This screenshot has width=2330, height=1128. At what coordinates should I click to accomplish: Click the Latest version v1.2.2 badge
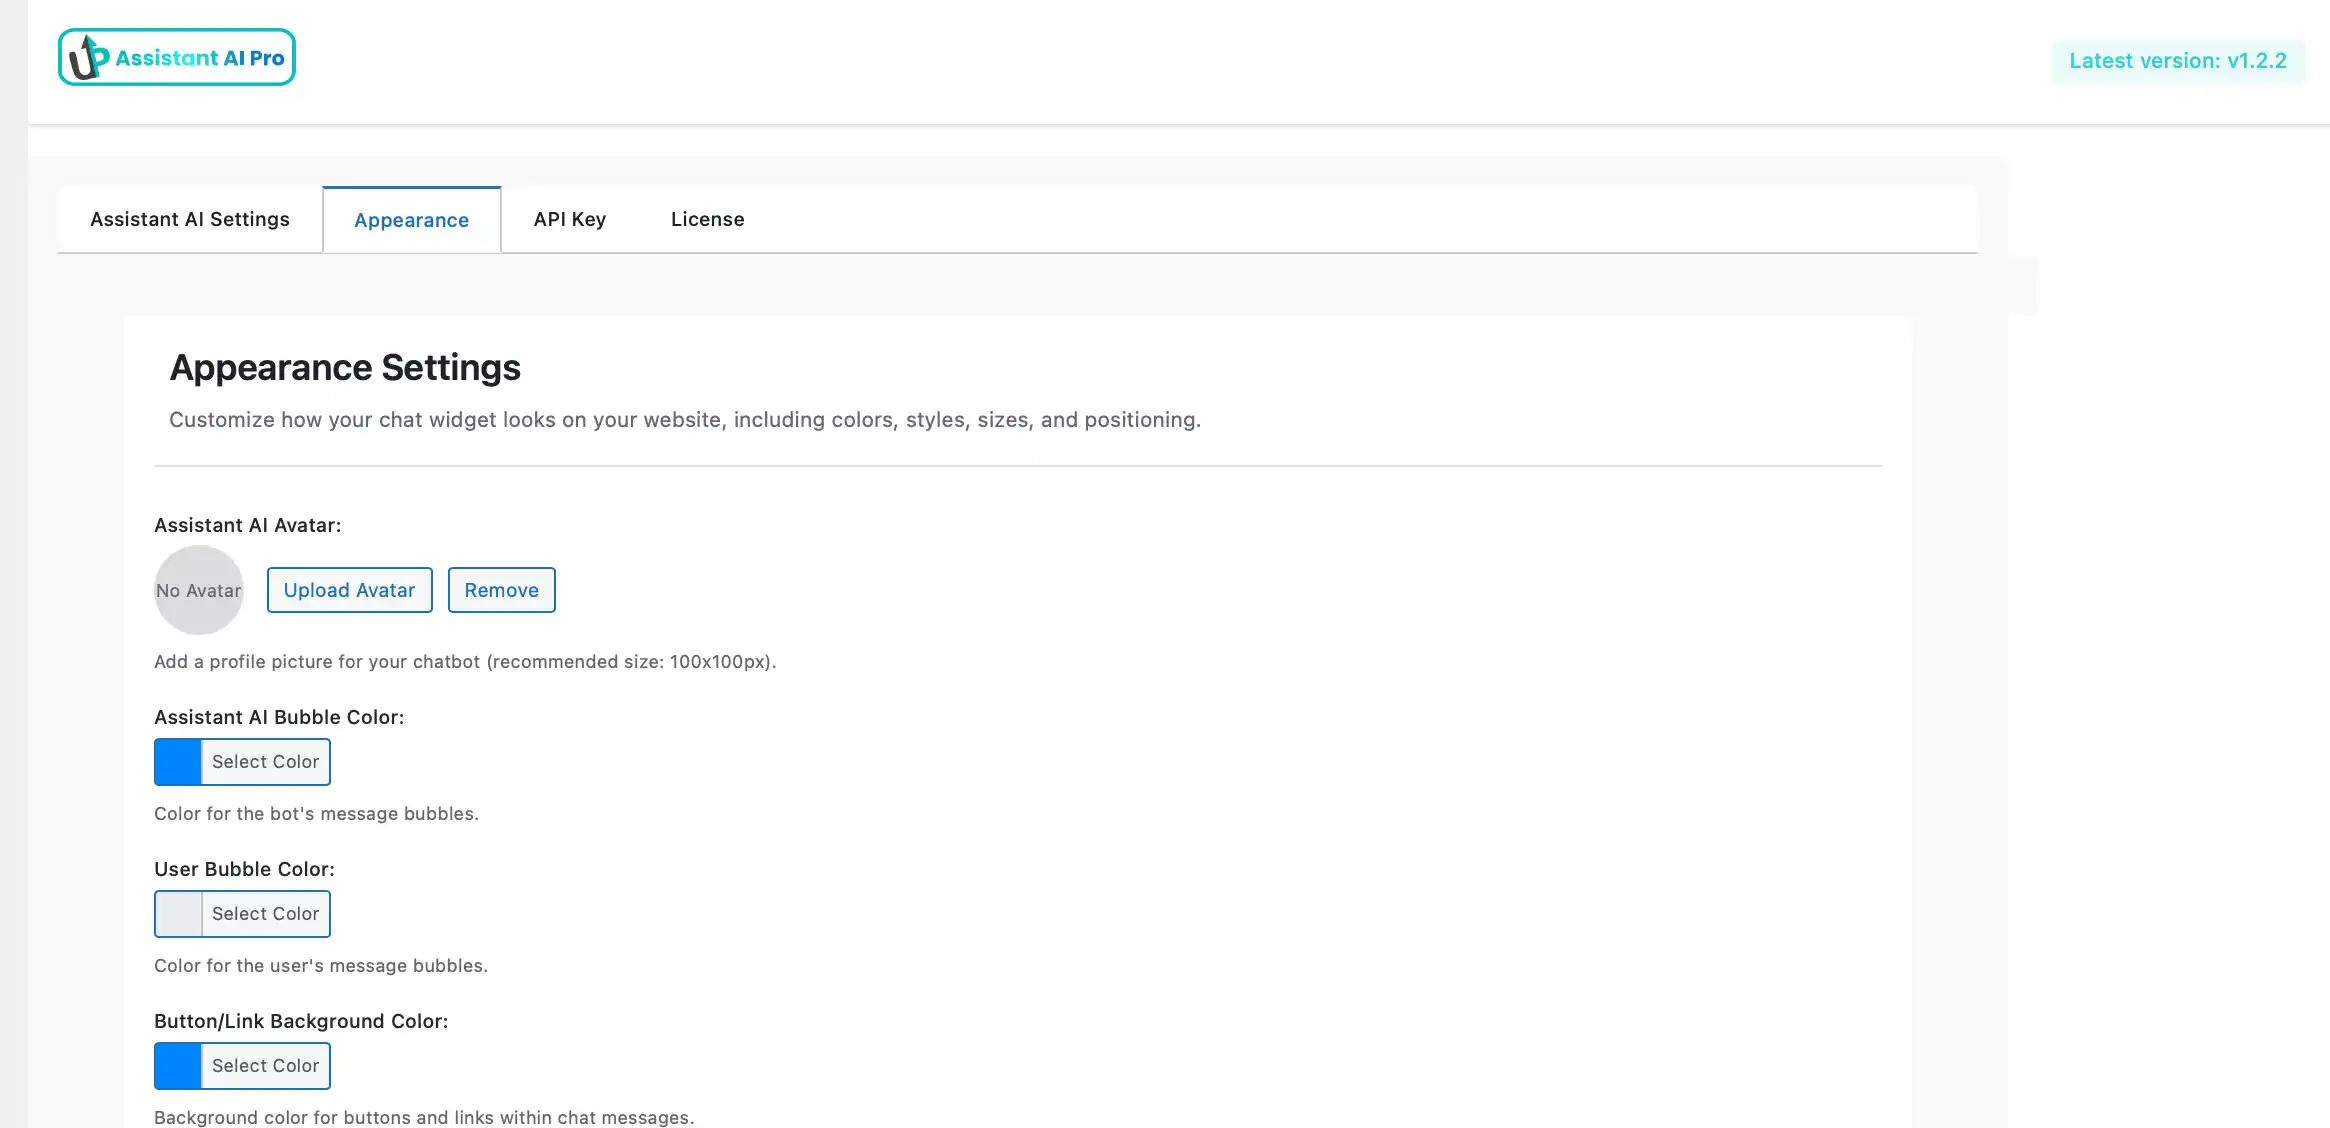pos(2177,61)
